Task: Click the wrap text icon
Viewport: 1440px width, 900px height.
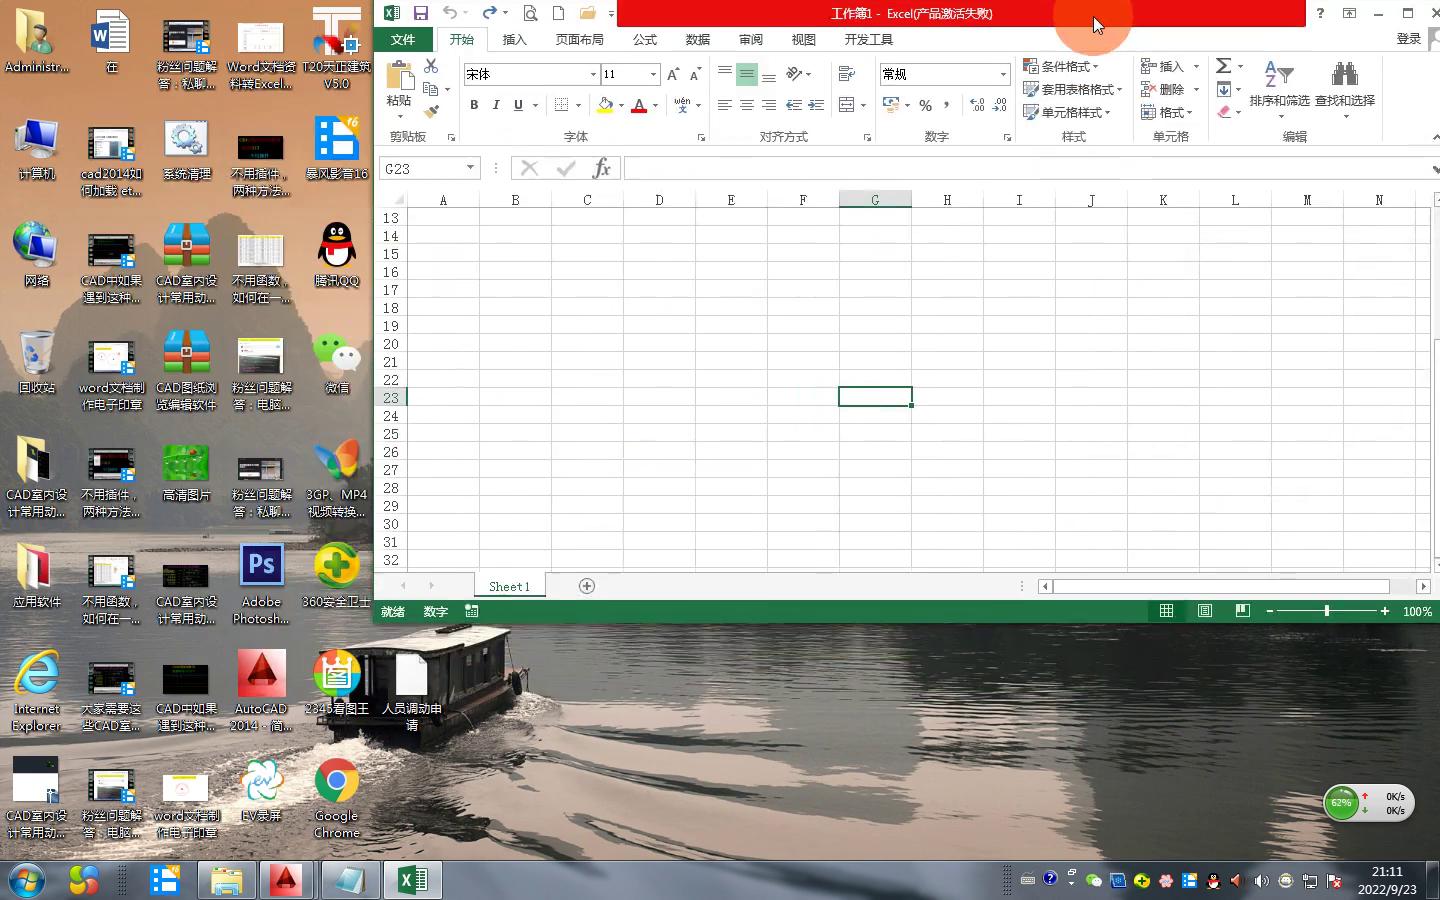Action: (846, 74)
